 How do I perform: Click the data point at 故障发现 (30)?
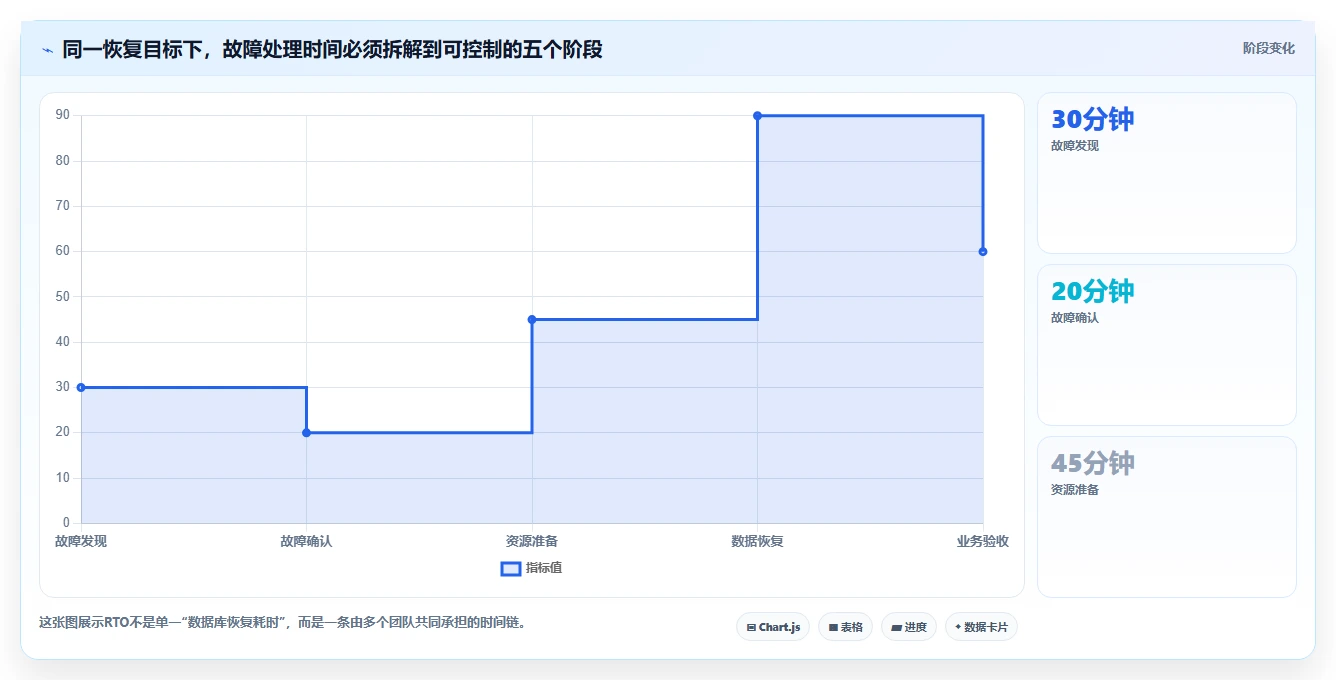point(81,387)
